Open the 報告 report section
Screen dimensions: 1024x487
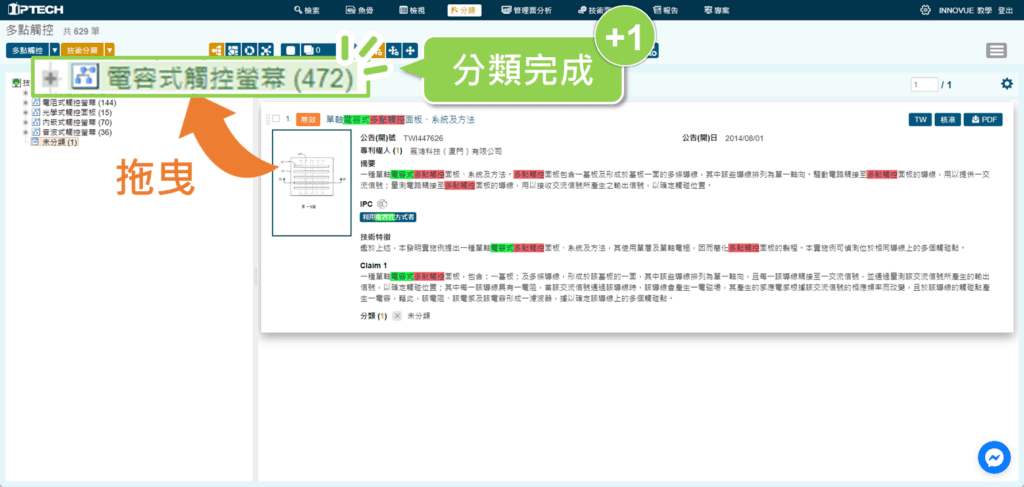[664, 9]
